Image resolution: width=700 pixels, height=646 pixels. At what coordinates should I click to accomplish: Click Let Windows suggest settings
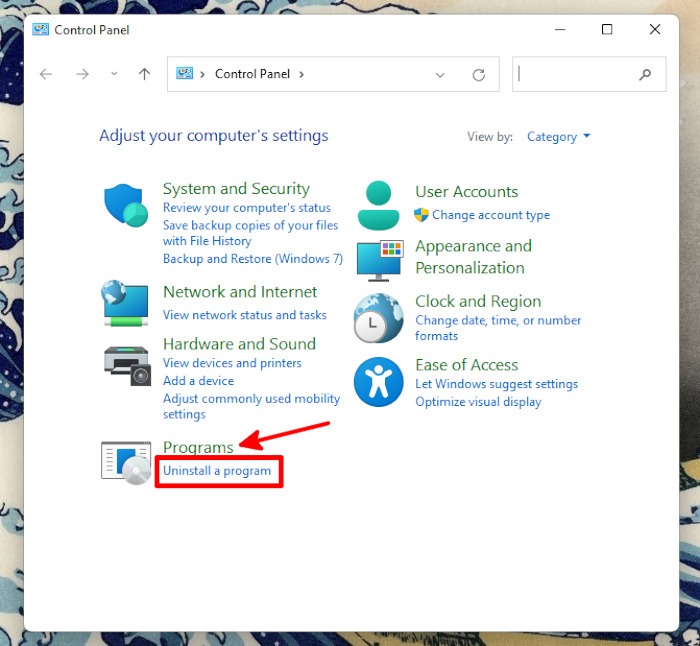tap(496, 384)
